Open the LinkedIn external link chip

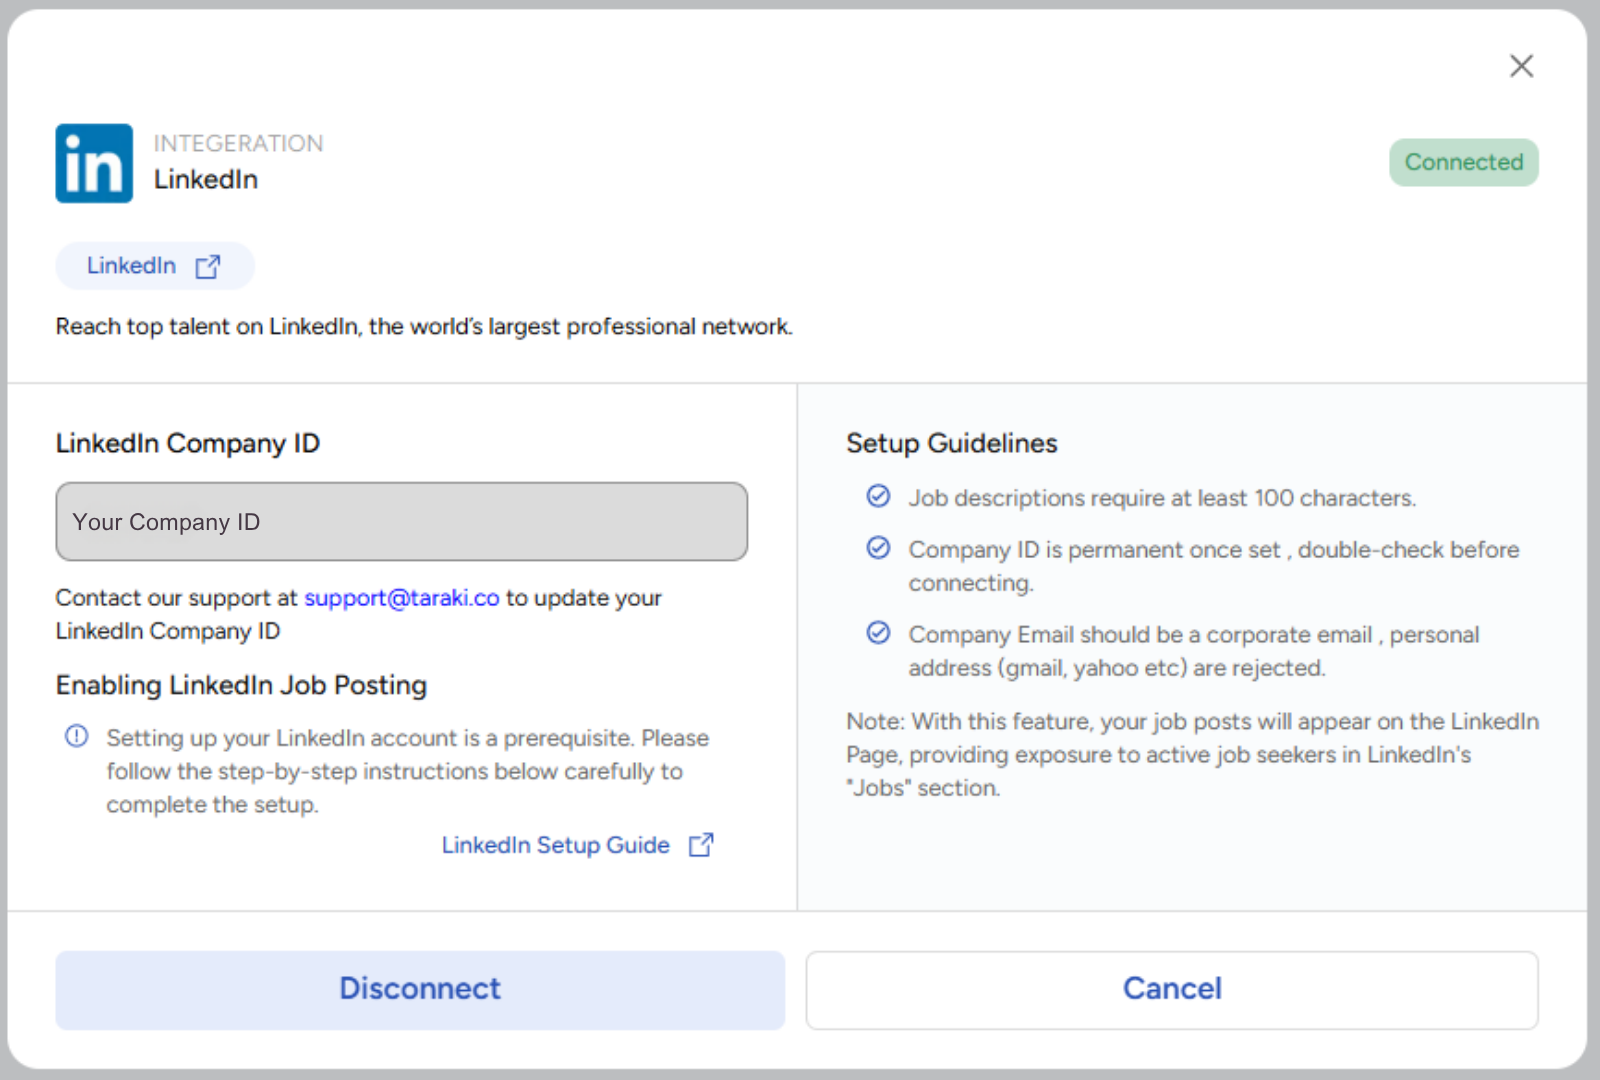155,266
